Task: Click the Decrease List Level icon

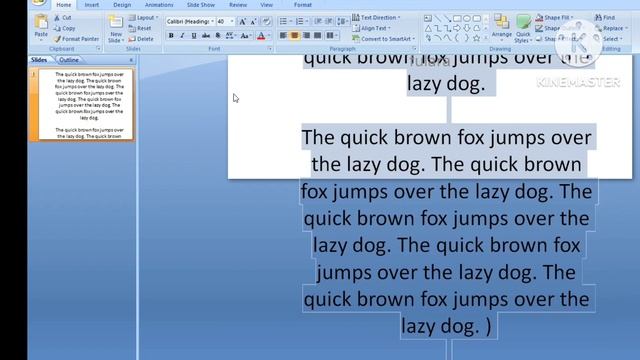Action: (x=318, y=21)
